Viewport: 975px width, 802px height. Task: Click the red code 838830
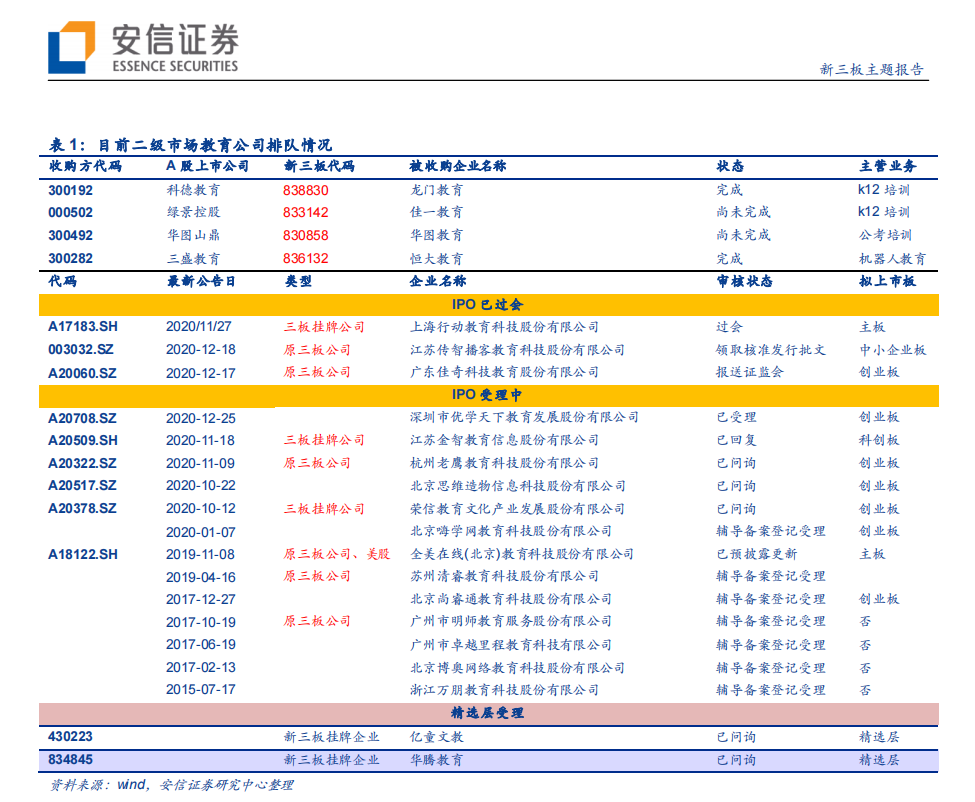pyautogui.click(x=305, y=190)
